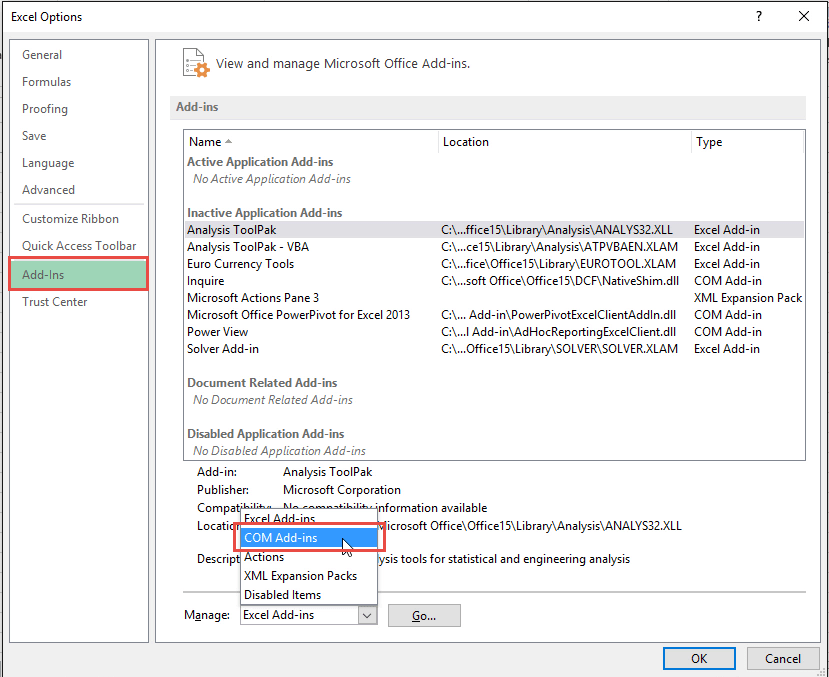Select the Power View add-in
The height and width of the screenshot is (677, 829).
494,331
